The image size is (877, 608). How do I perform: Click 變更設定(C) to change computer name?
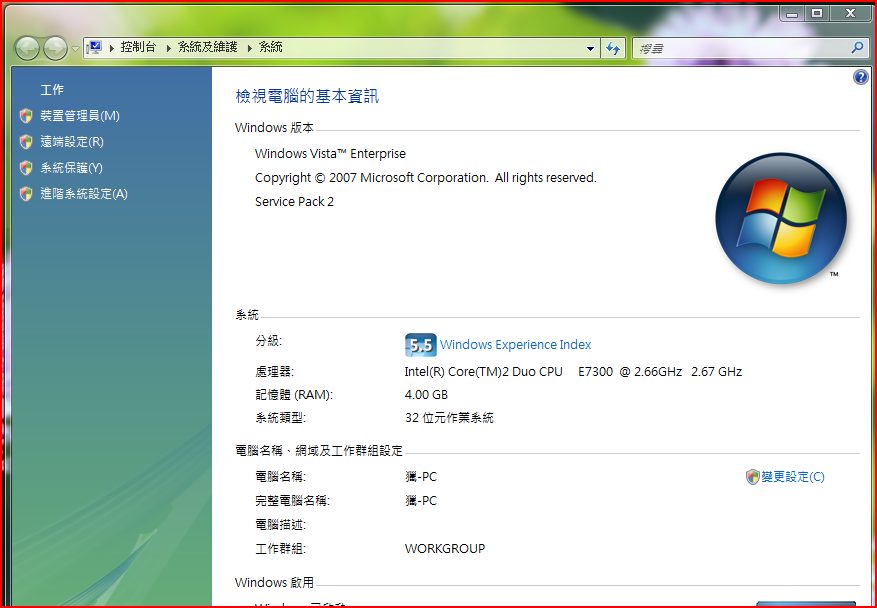click(x=792, y=477)
